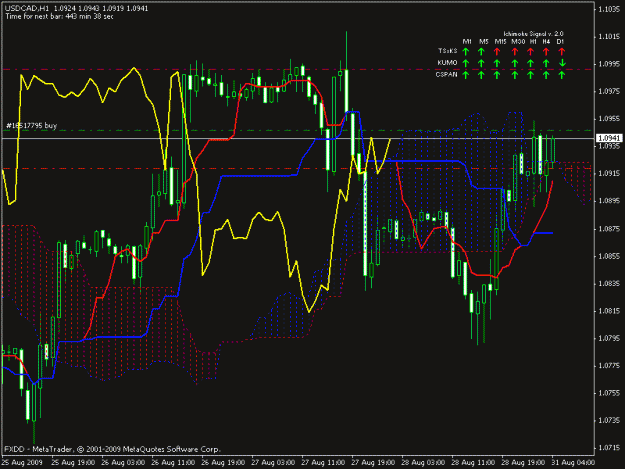Click the KUMO H4 green up arrow
Viewport: 625px width, 469px height.
point(546,63)
